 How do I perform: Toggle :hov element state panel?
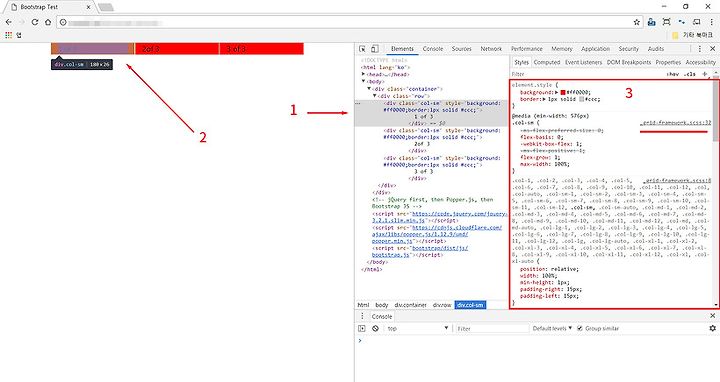pyautogui.click(x=673, y=74)
